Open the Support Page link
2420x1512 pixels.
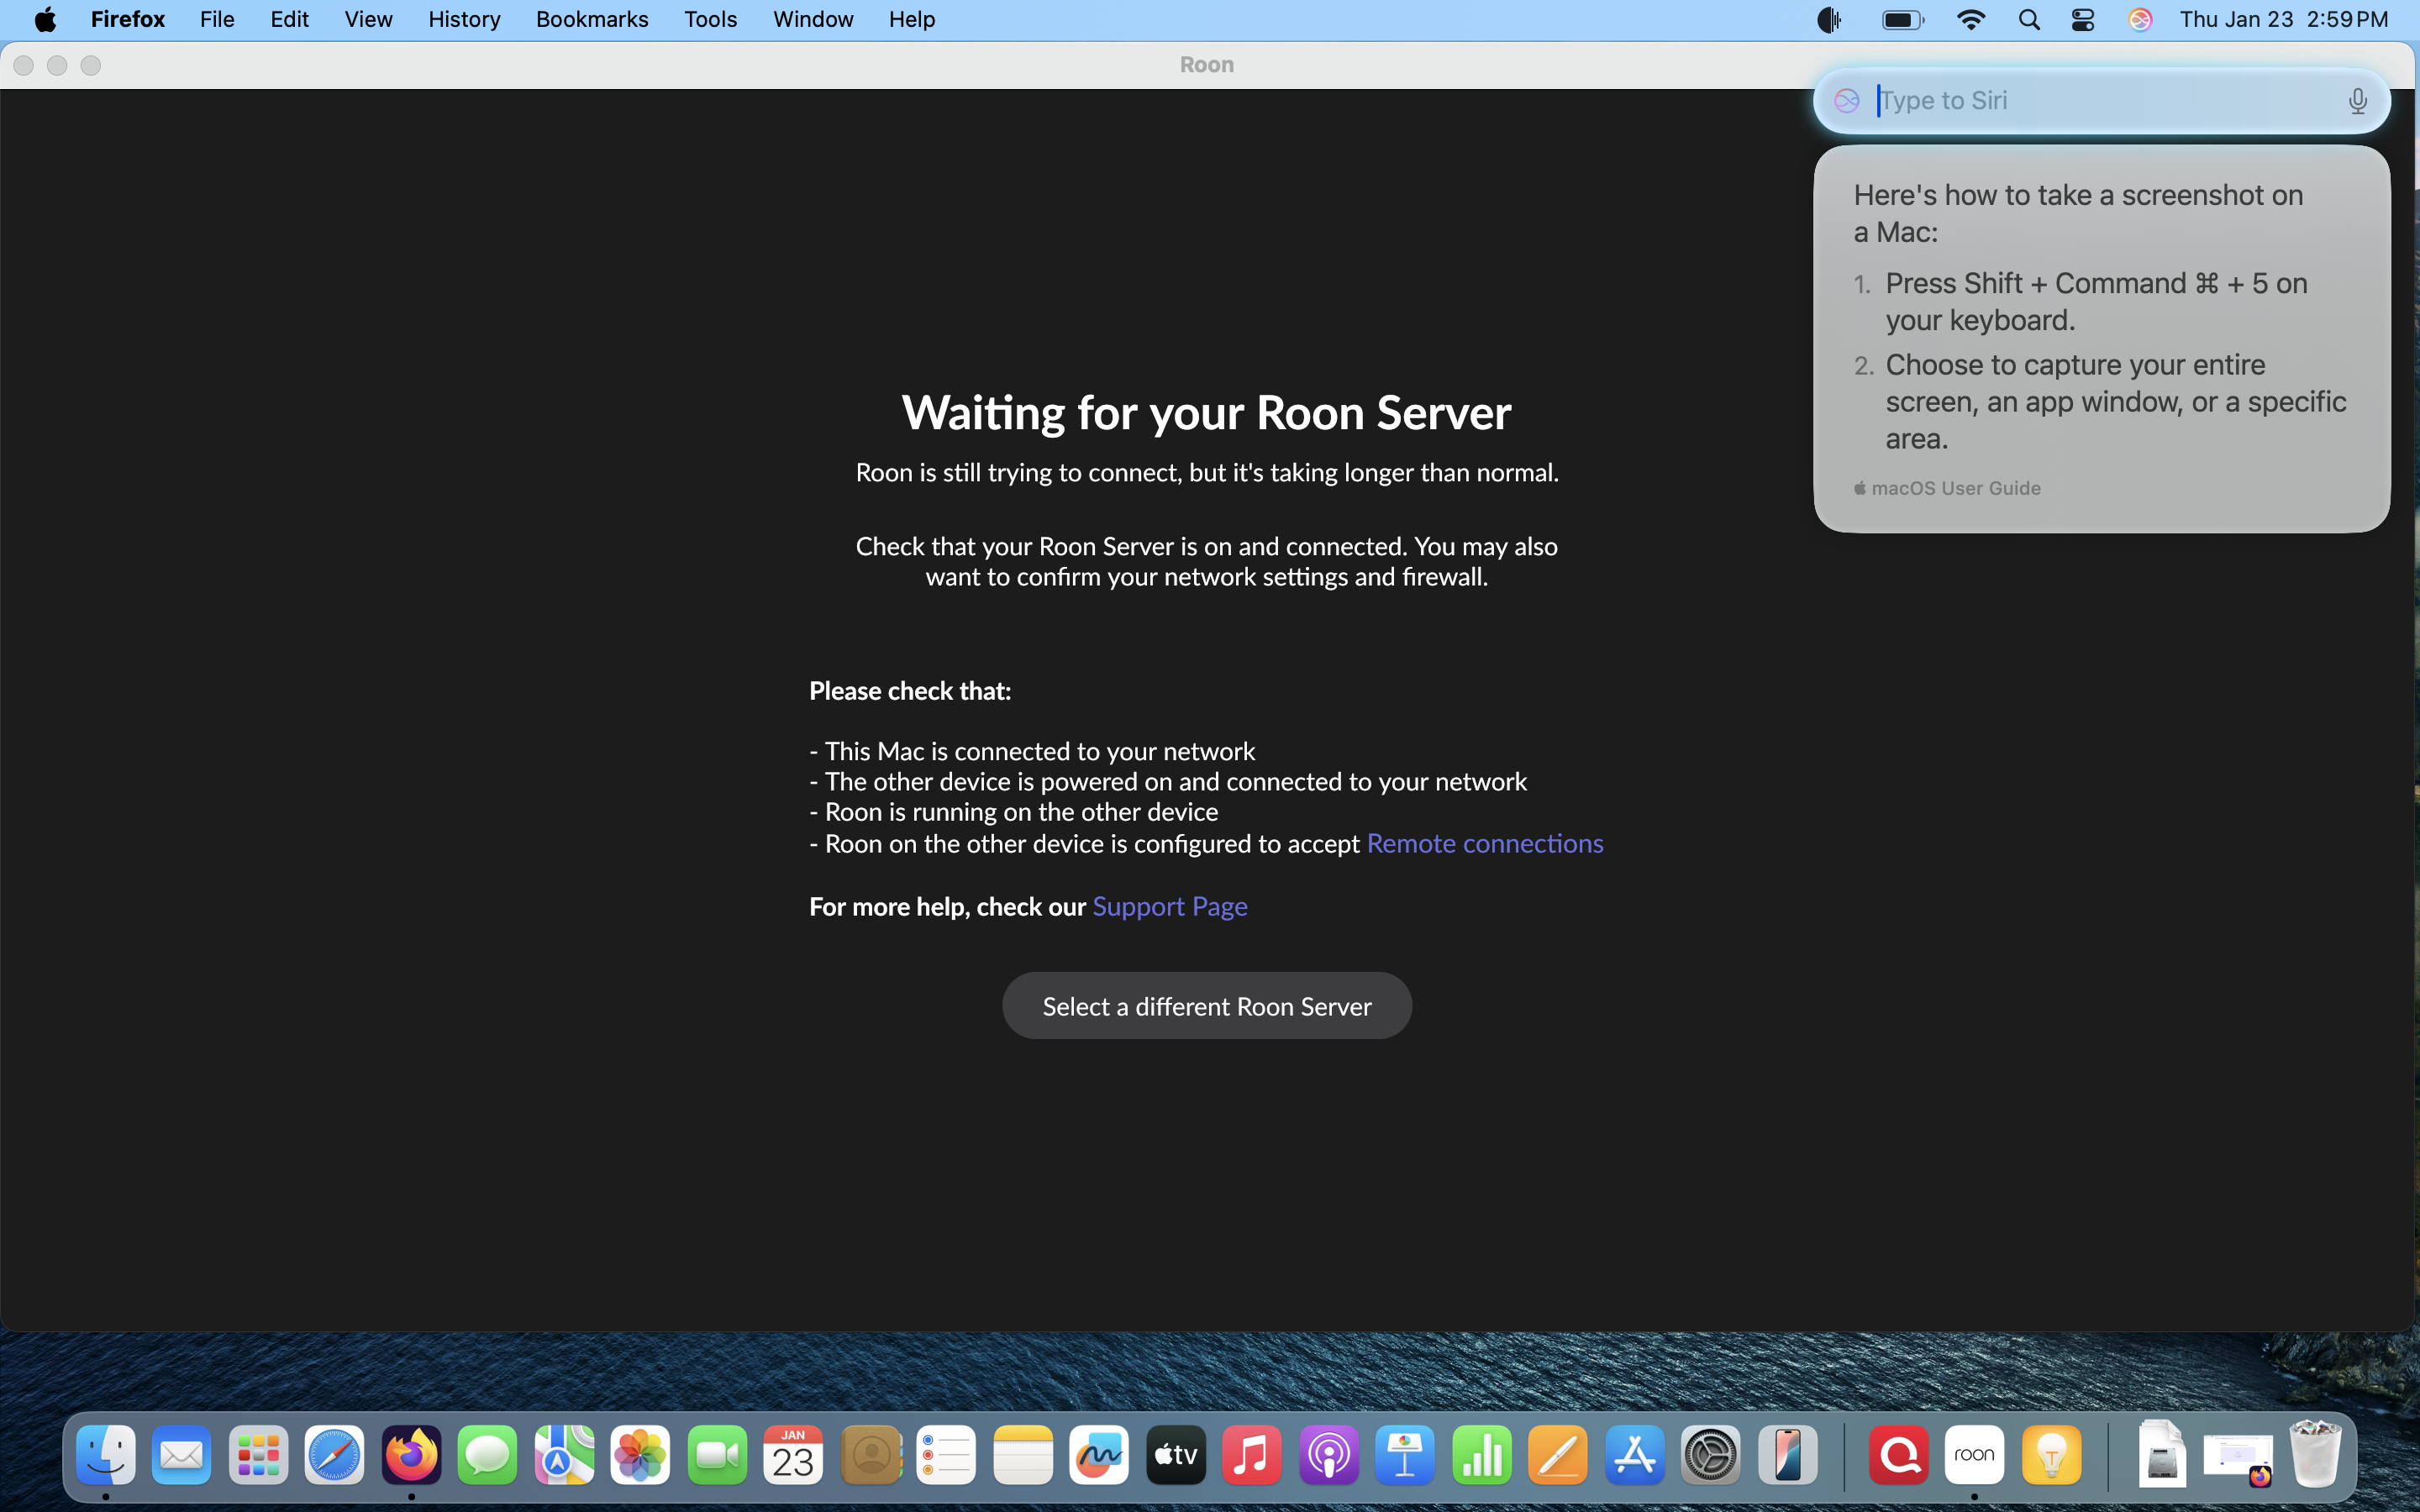1170,906
